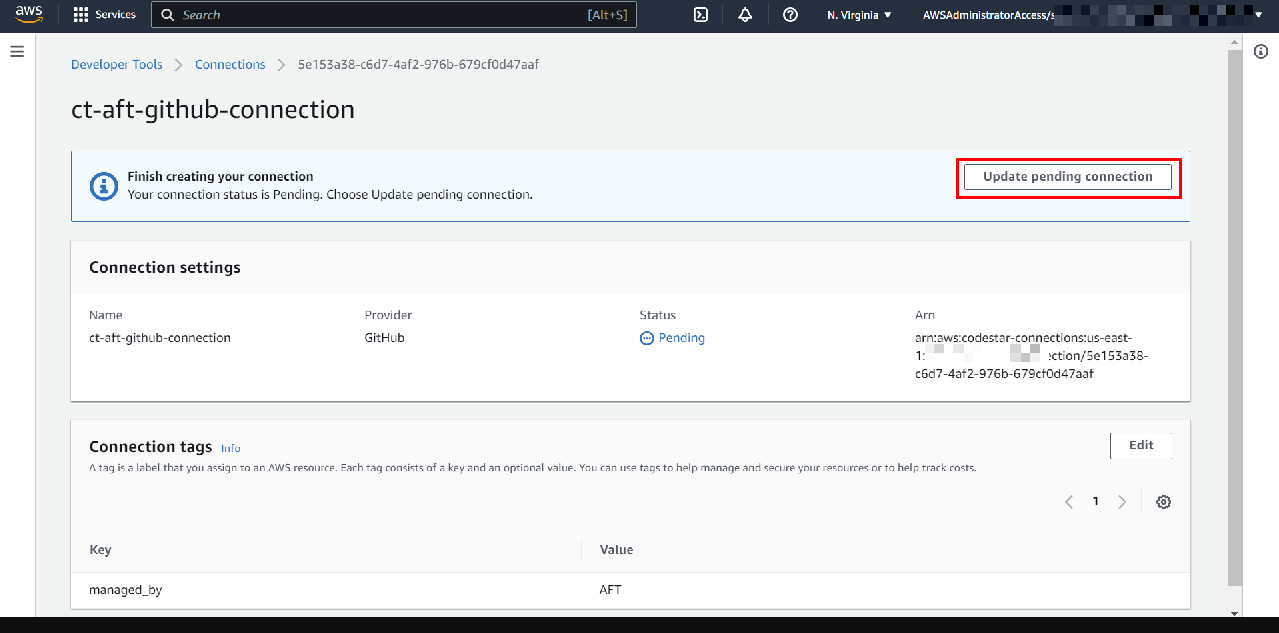Click Update pending connection button
This screenshot has height=633, width=1279.
[x=1068, y=177]
